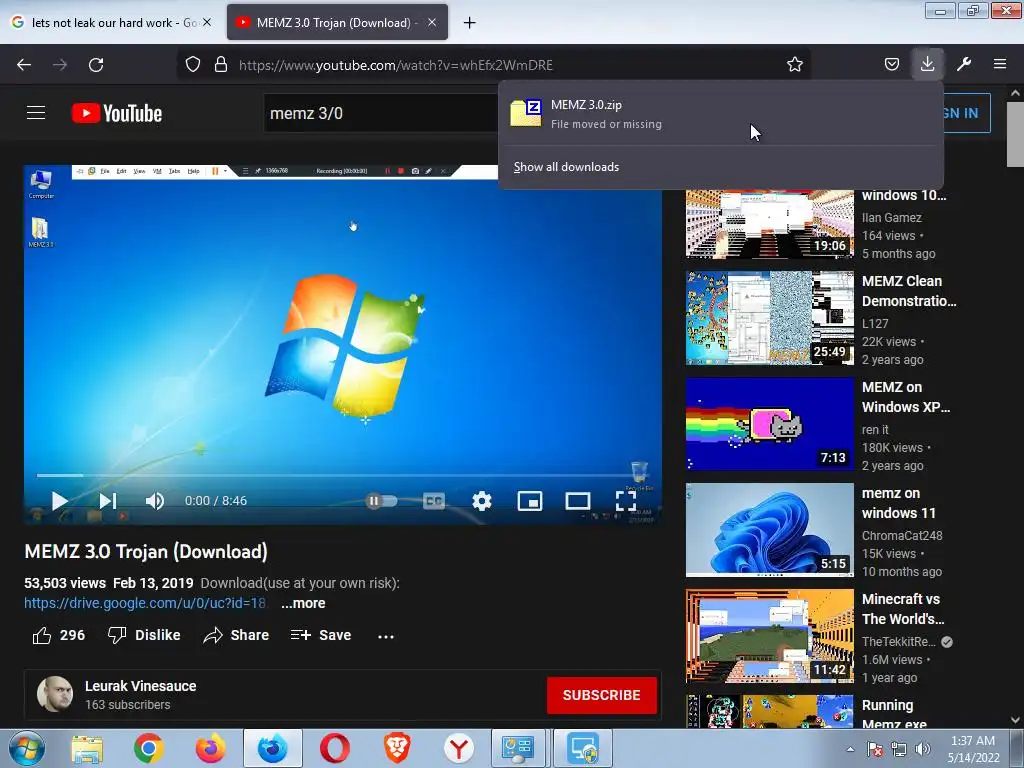This screenshot has width=1024, height=768.
Task: Skip to next video
Action: [108, 501]
